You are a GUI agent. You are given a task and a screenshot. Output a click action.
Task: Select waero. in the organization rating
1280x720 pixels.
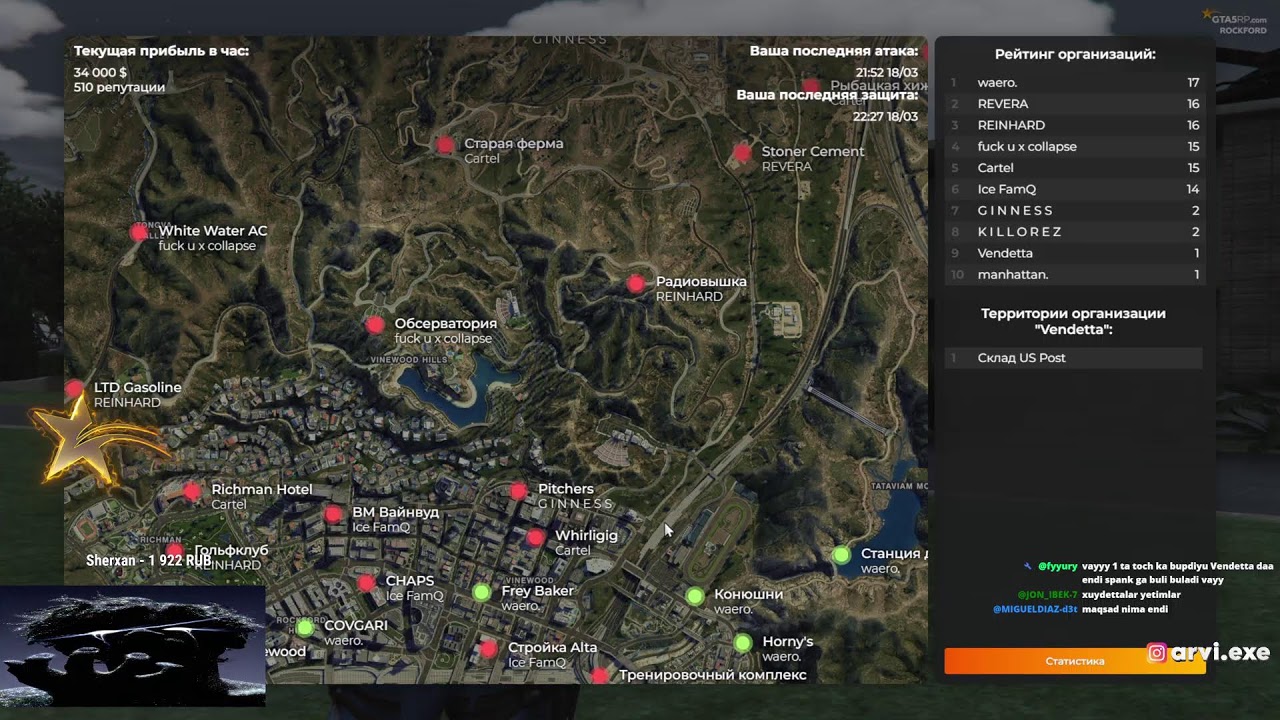pyautogui.click(x=1075, y=83)
